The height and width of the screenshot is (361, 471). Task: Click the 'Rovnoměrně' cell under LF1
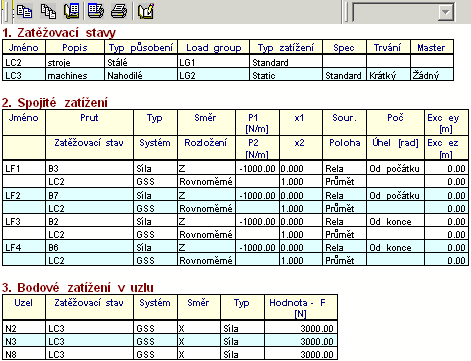206,181
